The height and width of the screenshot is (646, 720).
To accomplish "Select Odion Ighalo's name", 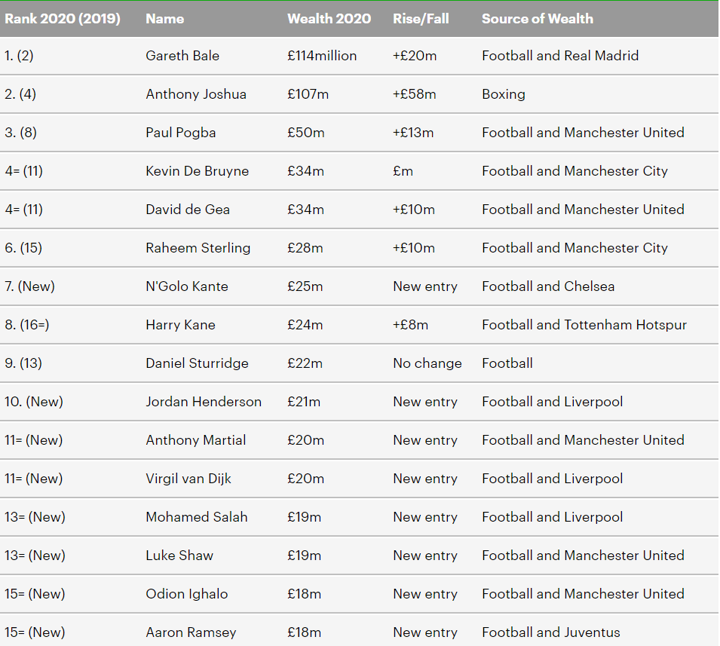I will coord(186,594).
